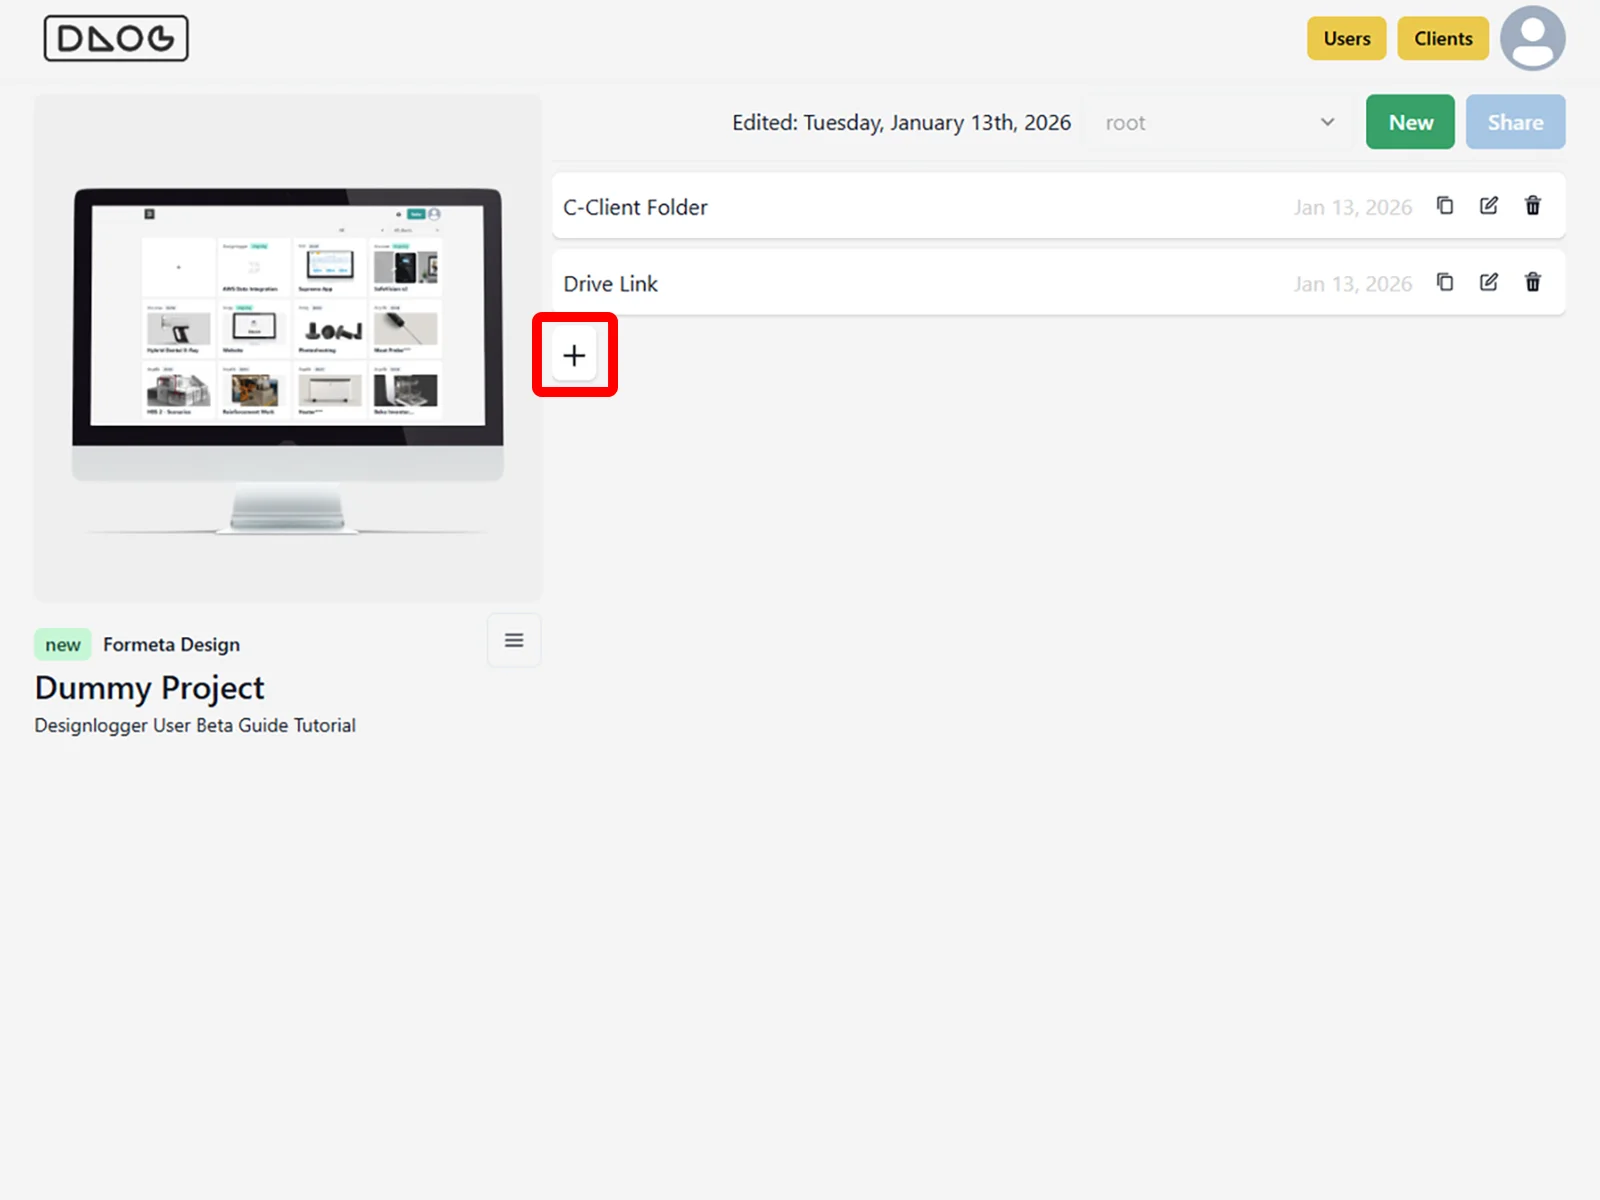Viewport: 1600px width, 1200px height.
Task: Select the Dummy Project title
Action: pyautogui.click(x=150, y=688)
